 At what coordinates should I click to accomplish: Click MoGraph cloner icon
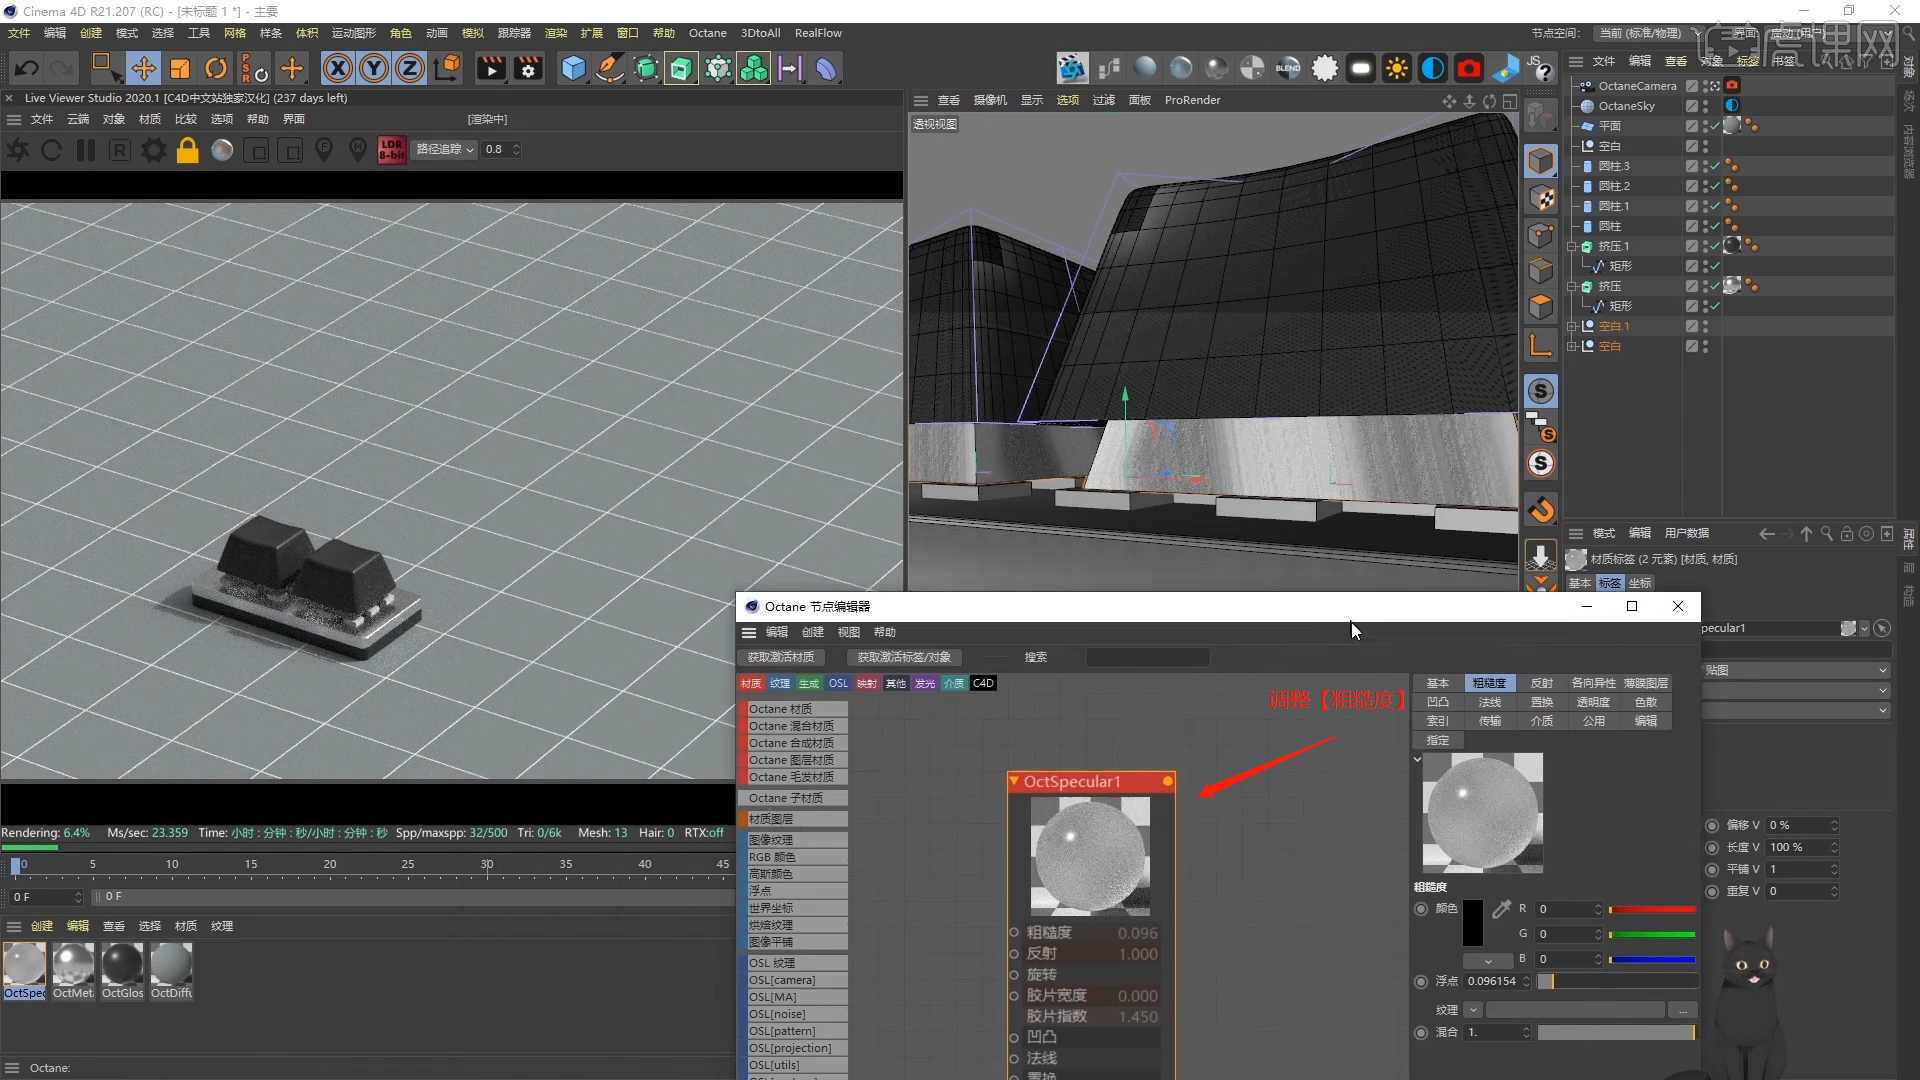(753, 68)
